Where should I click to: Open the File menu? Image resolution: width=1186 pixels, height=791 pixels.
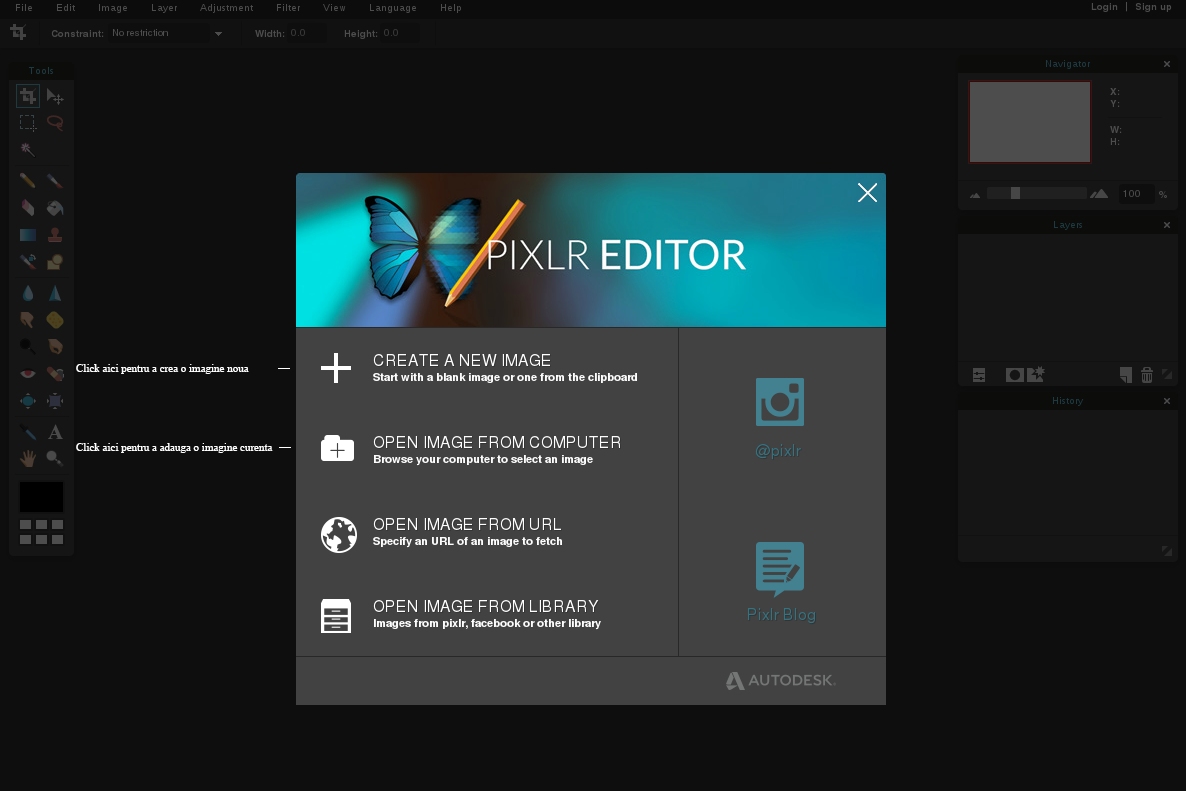point(24,8)
